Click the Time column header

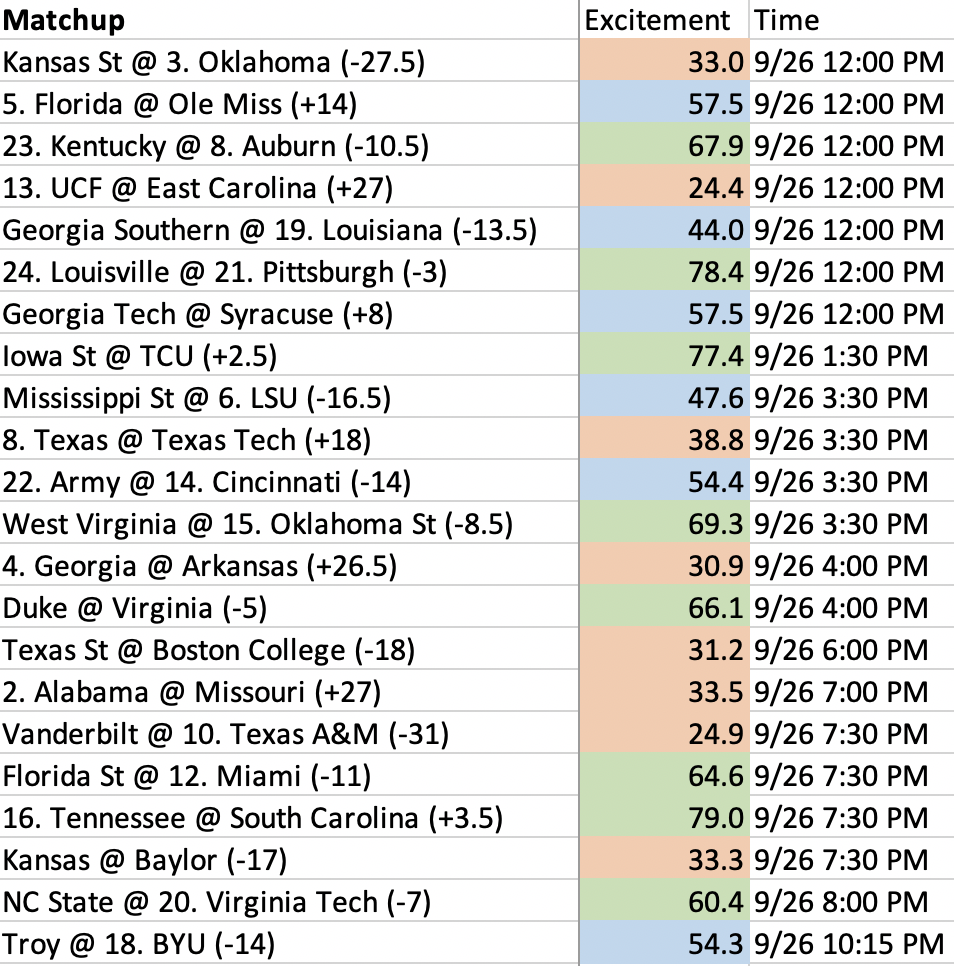[x=852, y=20]
